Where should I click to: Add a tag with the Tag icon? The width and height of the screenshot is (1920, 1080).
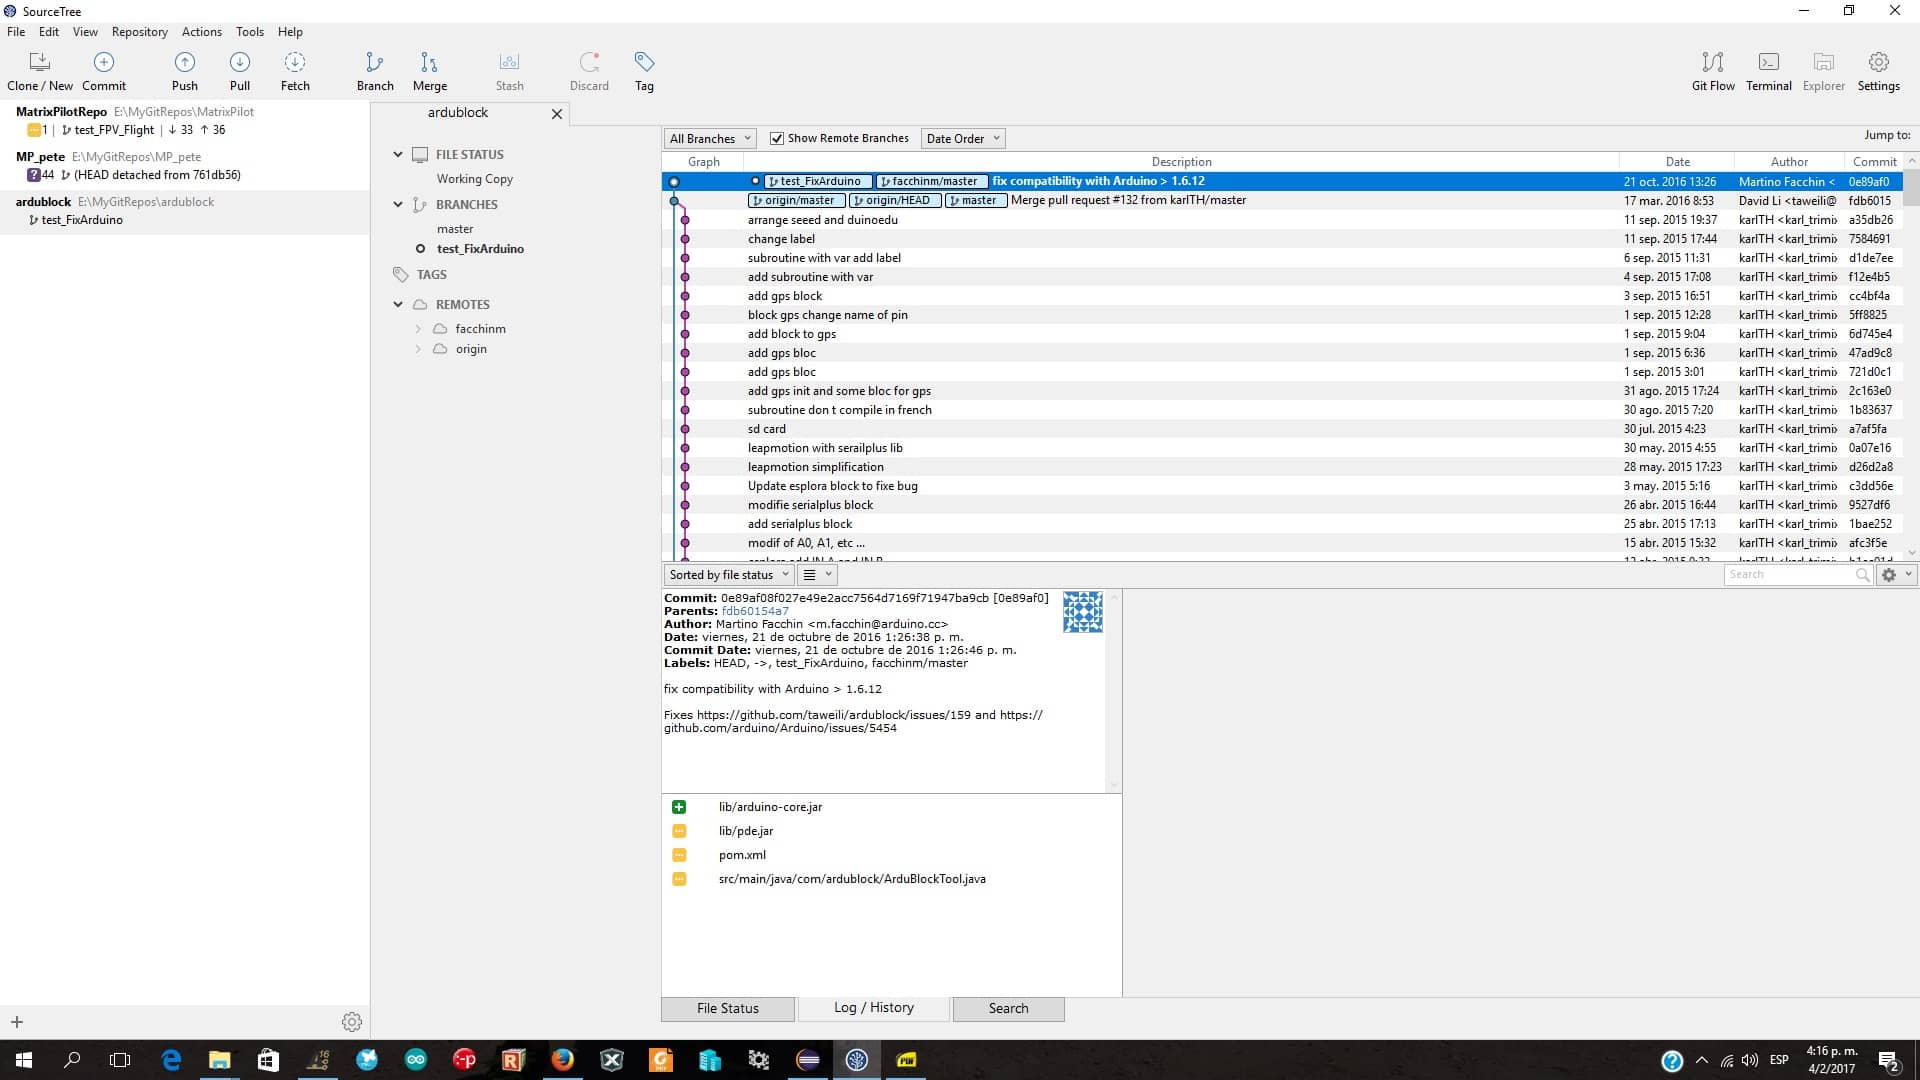point(644,71)
